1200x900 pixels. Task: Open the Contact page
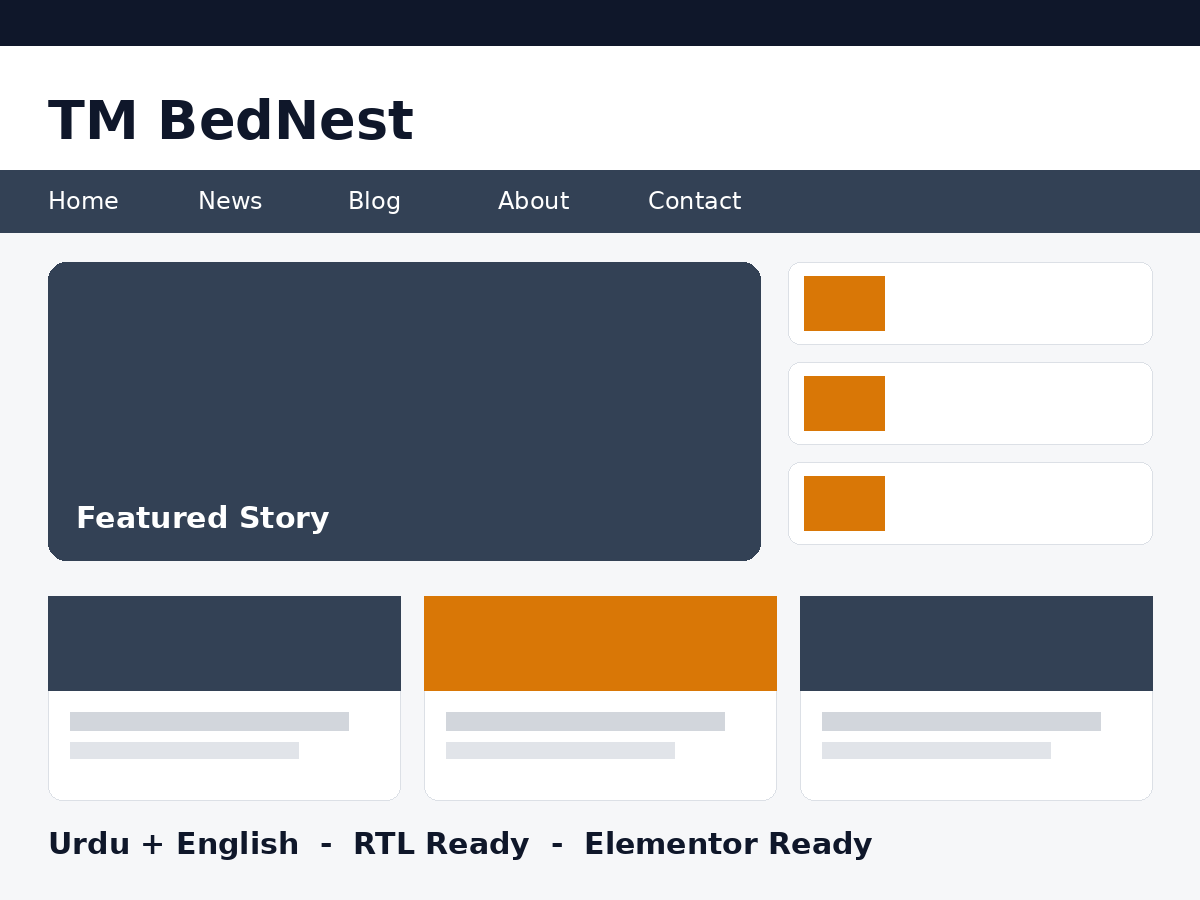[x=694, y=201]
